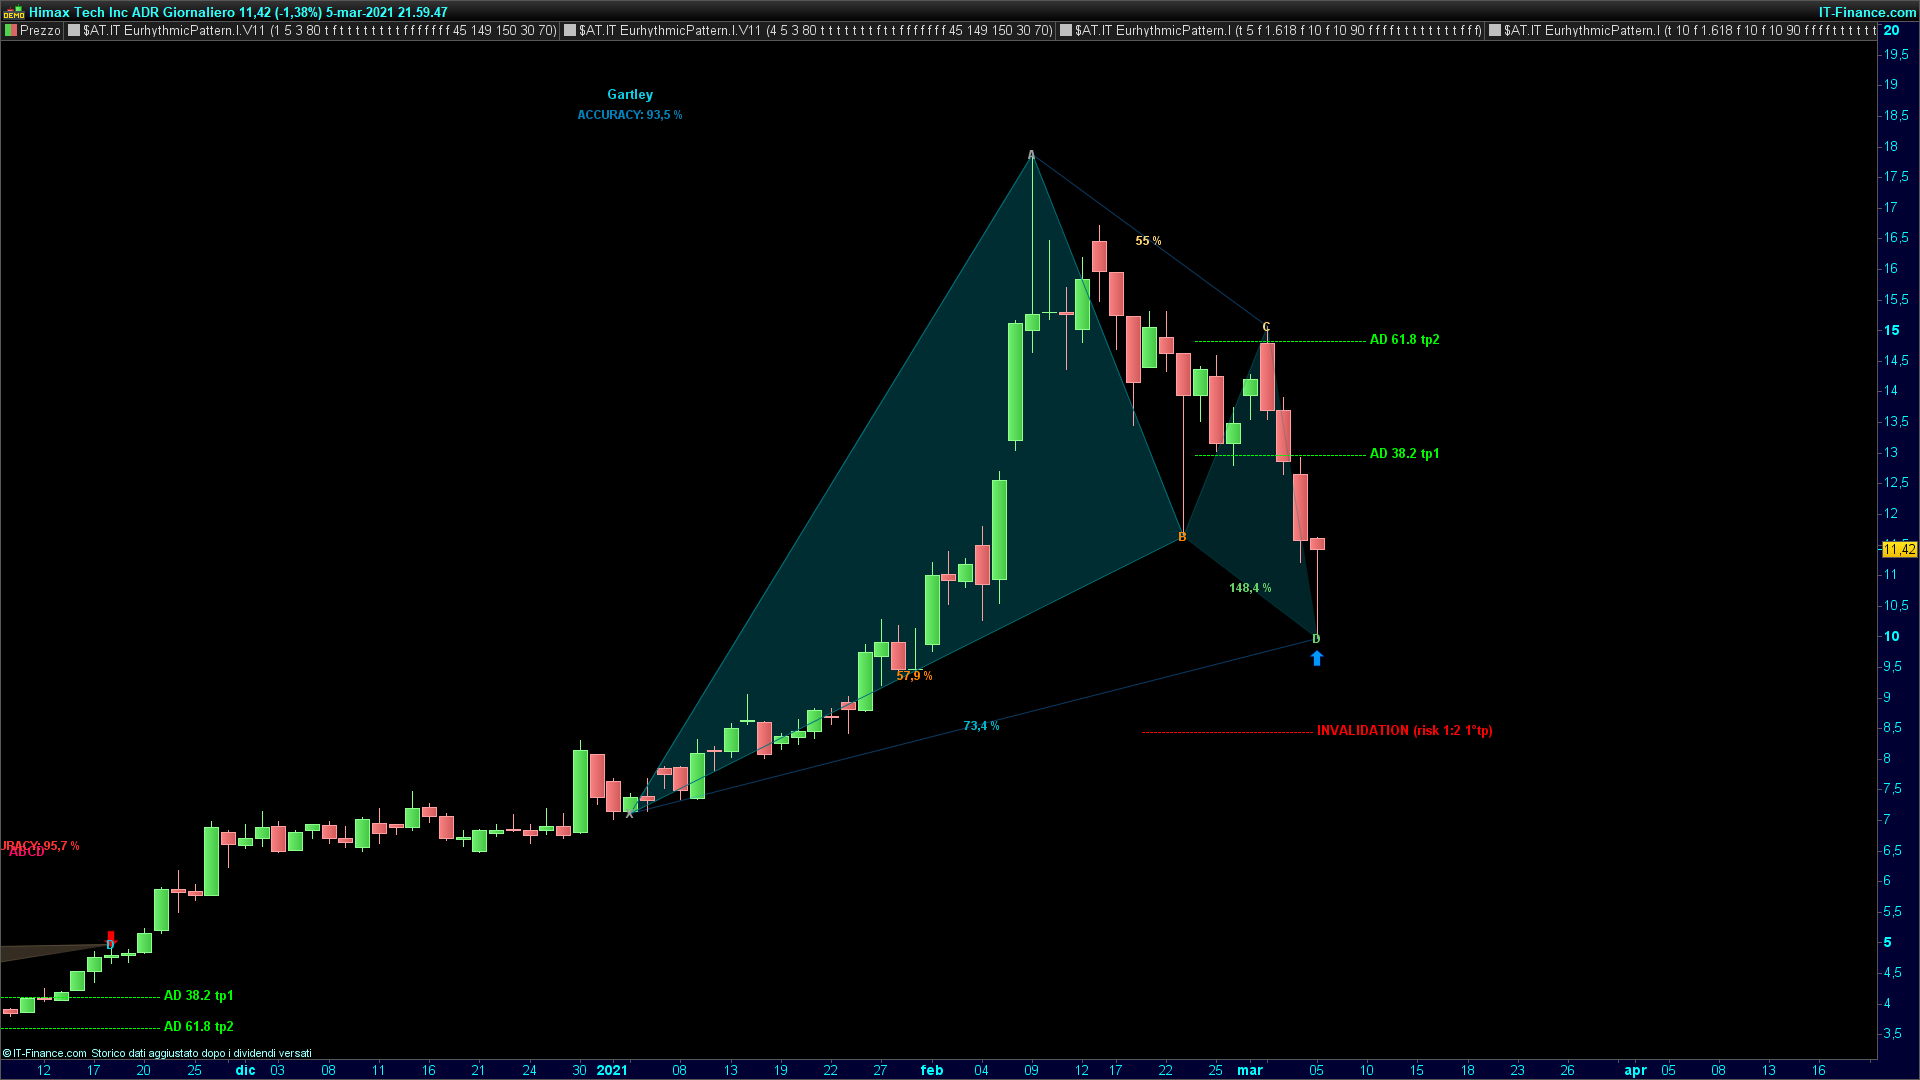
Task: Select the AD 61.8 tp2 target label near point C
Action: click(1404, 340)
